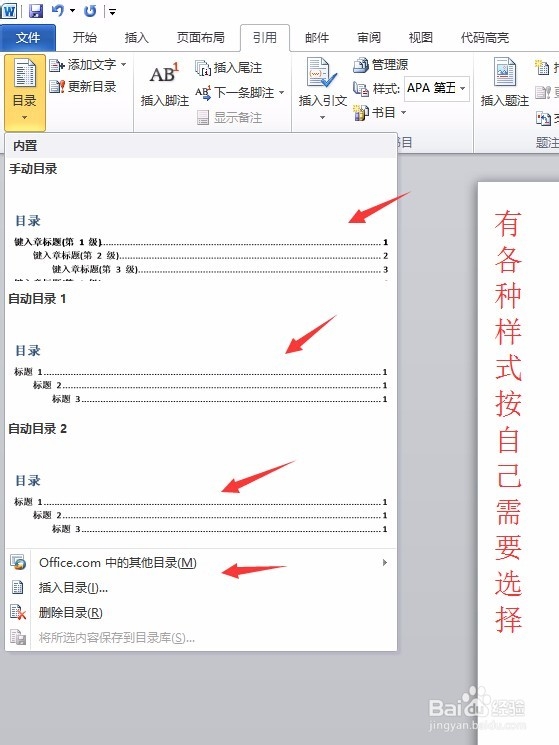Image resolution: width=559 pixels, height=745 pixels.
Task: Save the document using quick access toolbar
Action: pos(36,10)
